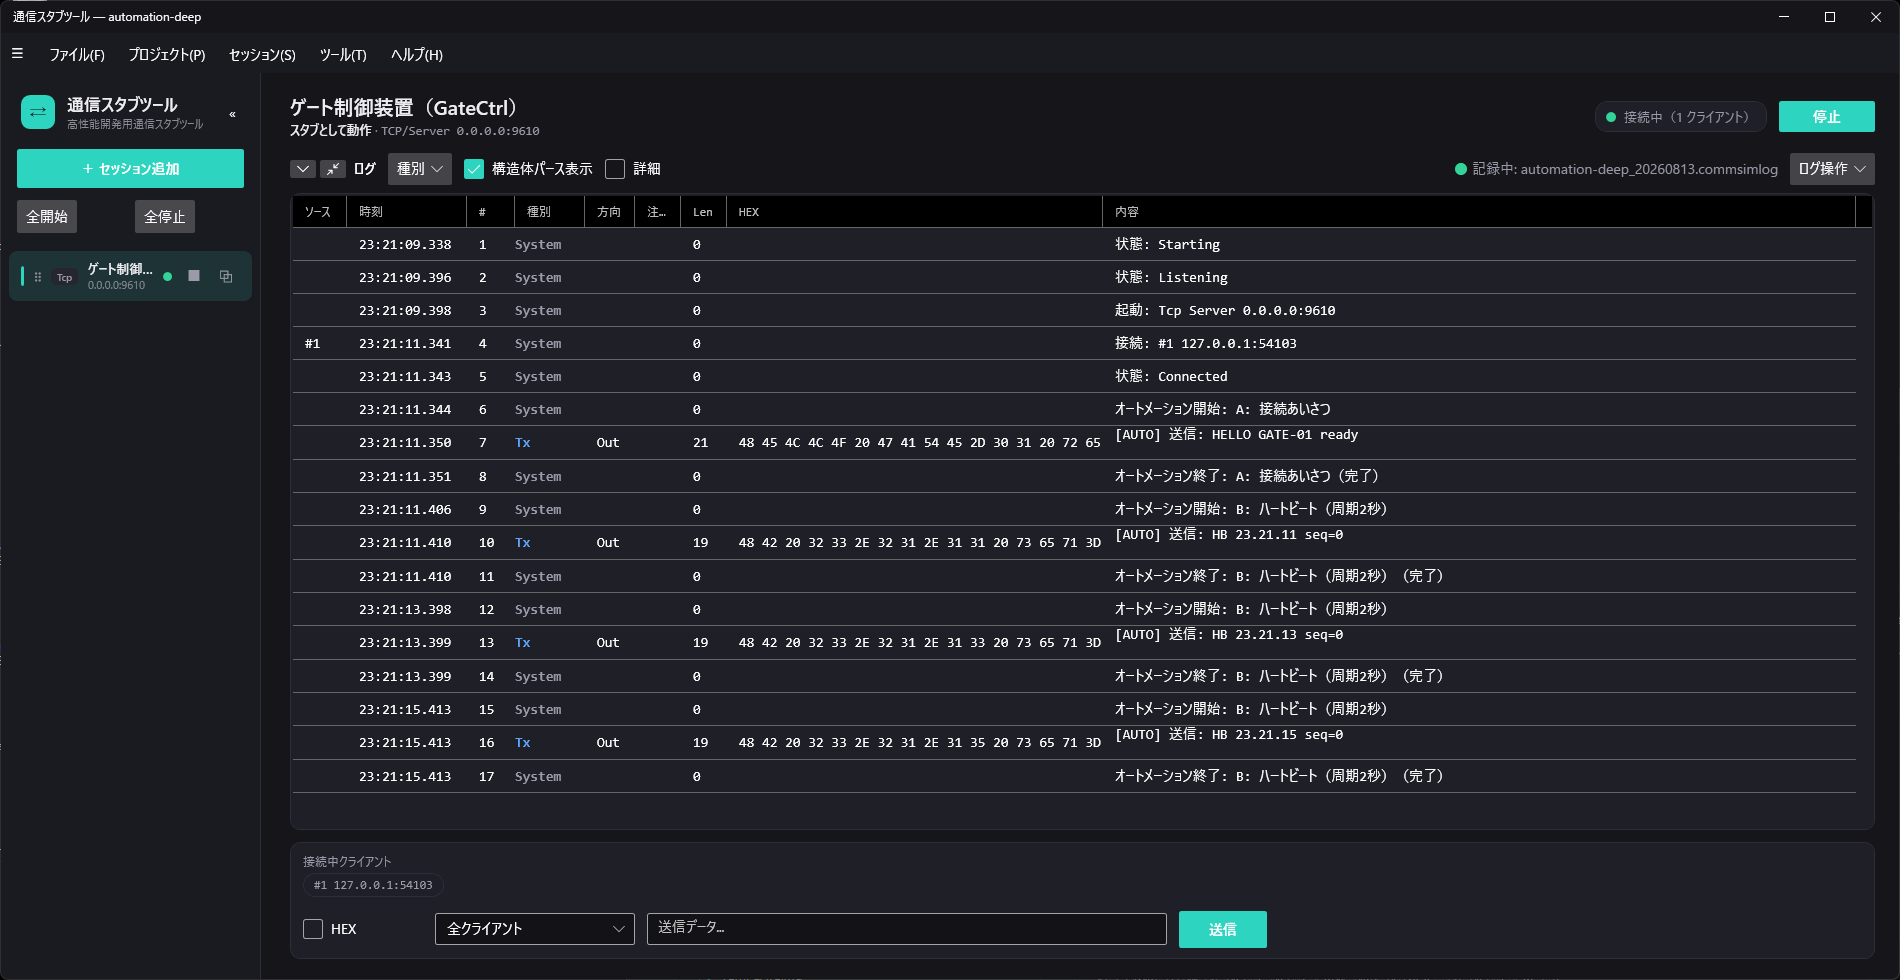
Task: Stop the gate session via square icon
Action: tap(194, 276)
